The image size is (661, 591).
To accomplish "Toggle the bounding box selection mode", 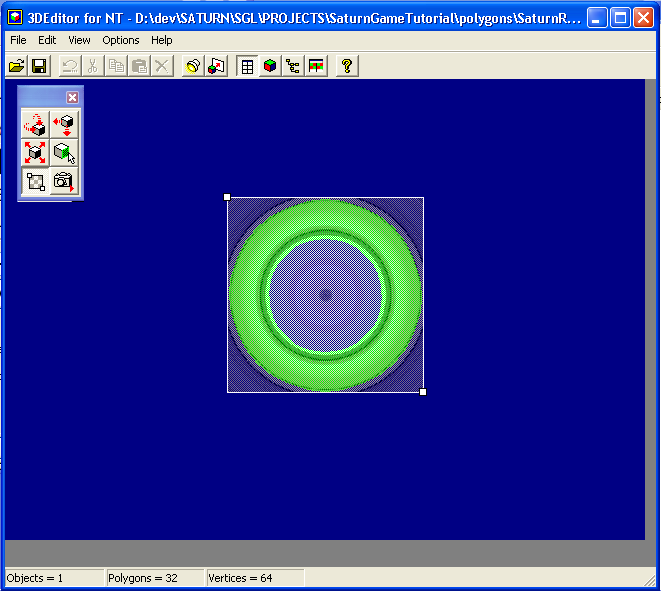I will coord(35,181).
